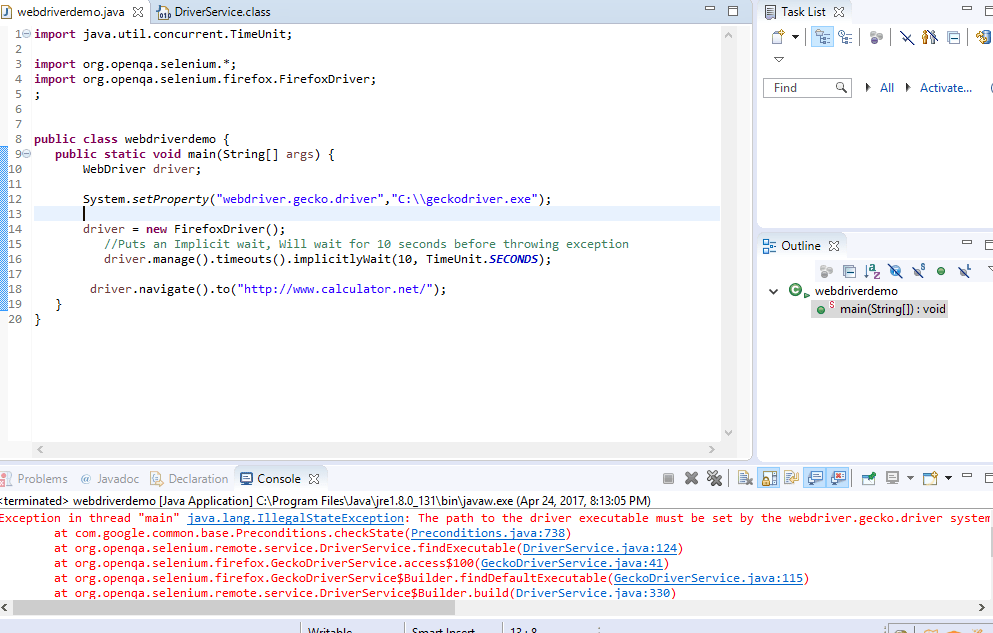Click Focus on Workweek in Task List

pos(876,37)
